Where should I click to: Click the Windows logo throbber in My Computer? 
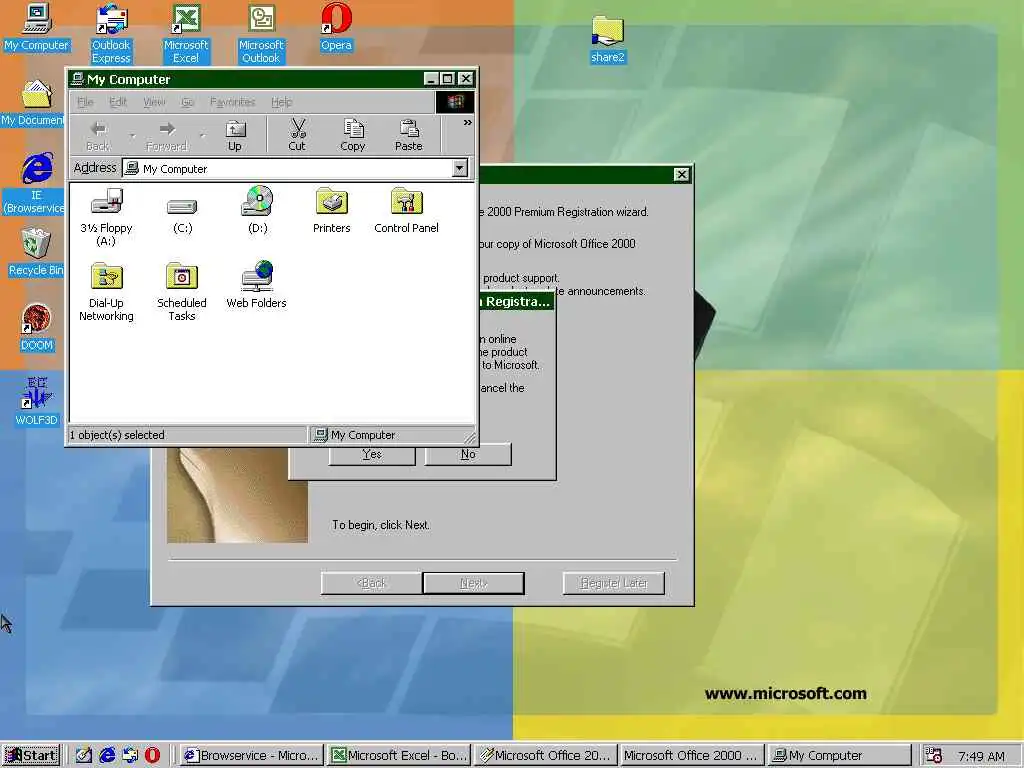coord(455,101)
